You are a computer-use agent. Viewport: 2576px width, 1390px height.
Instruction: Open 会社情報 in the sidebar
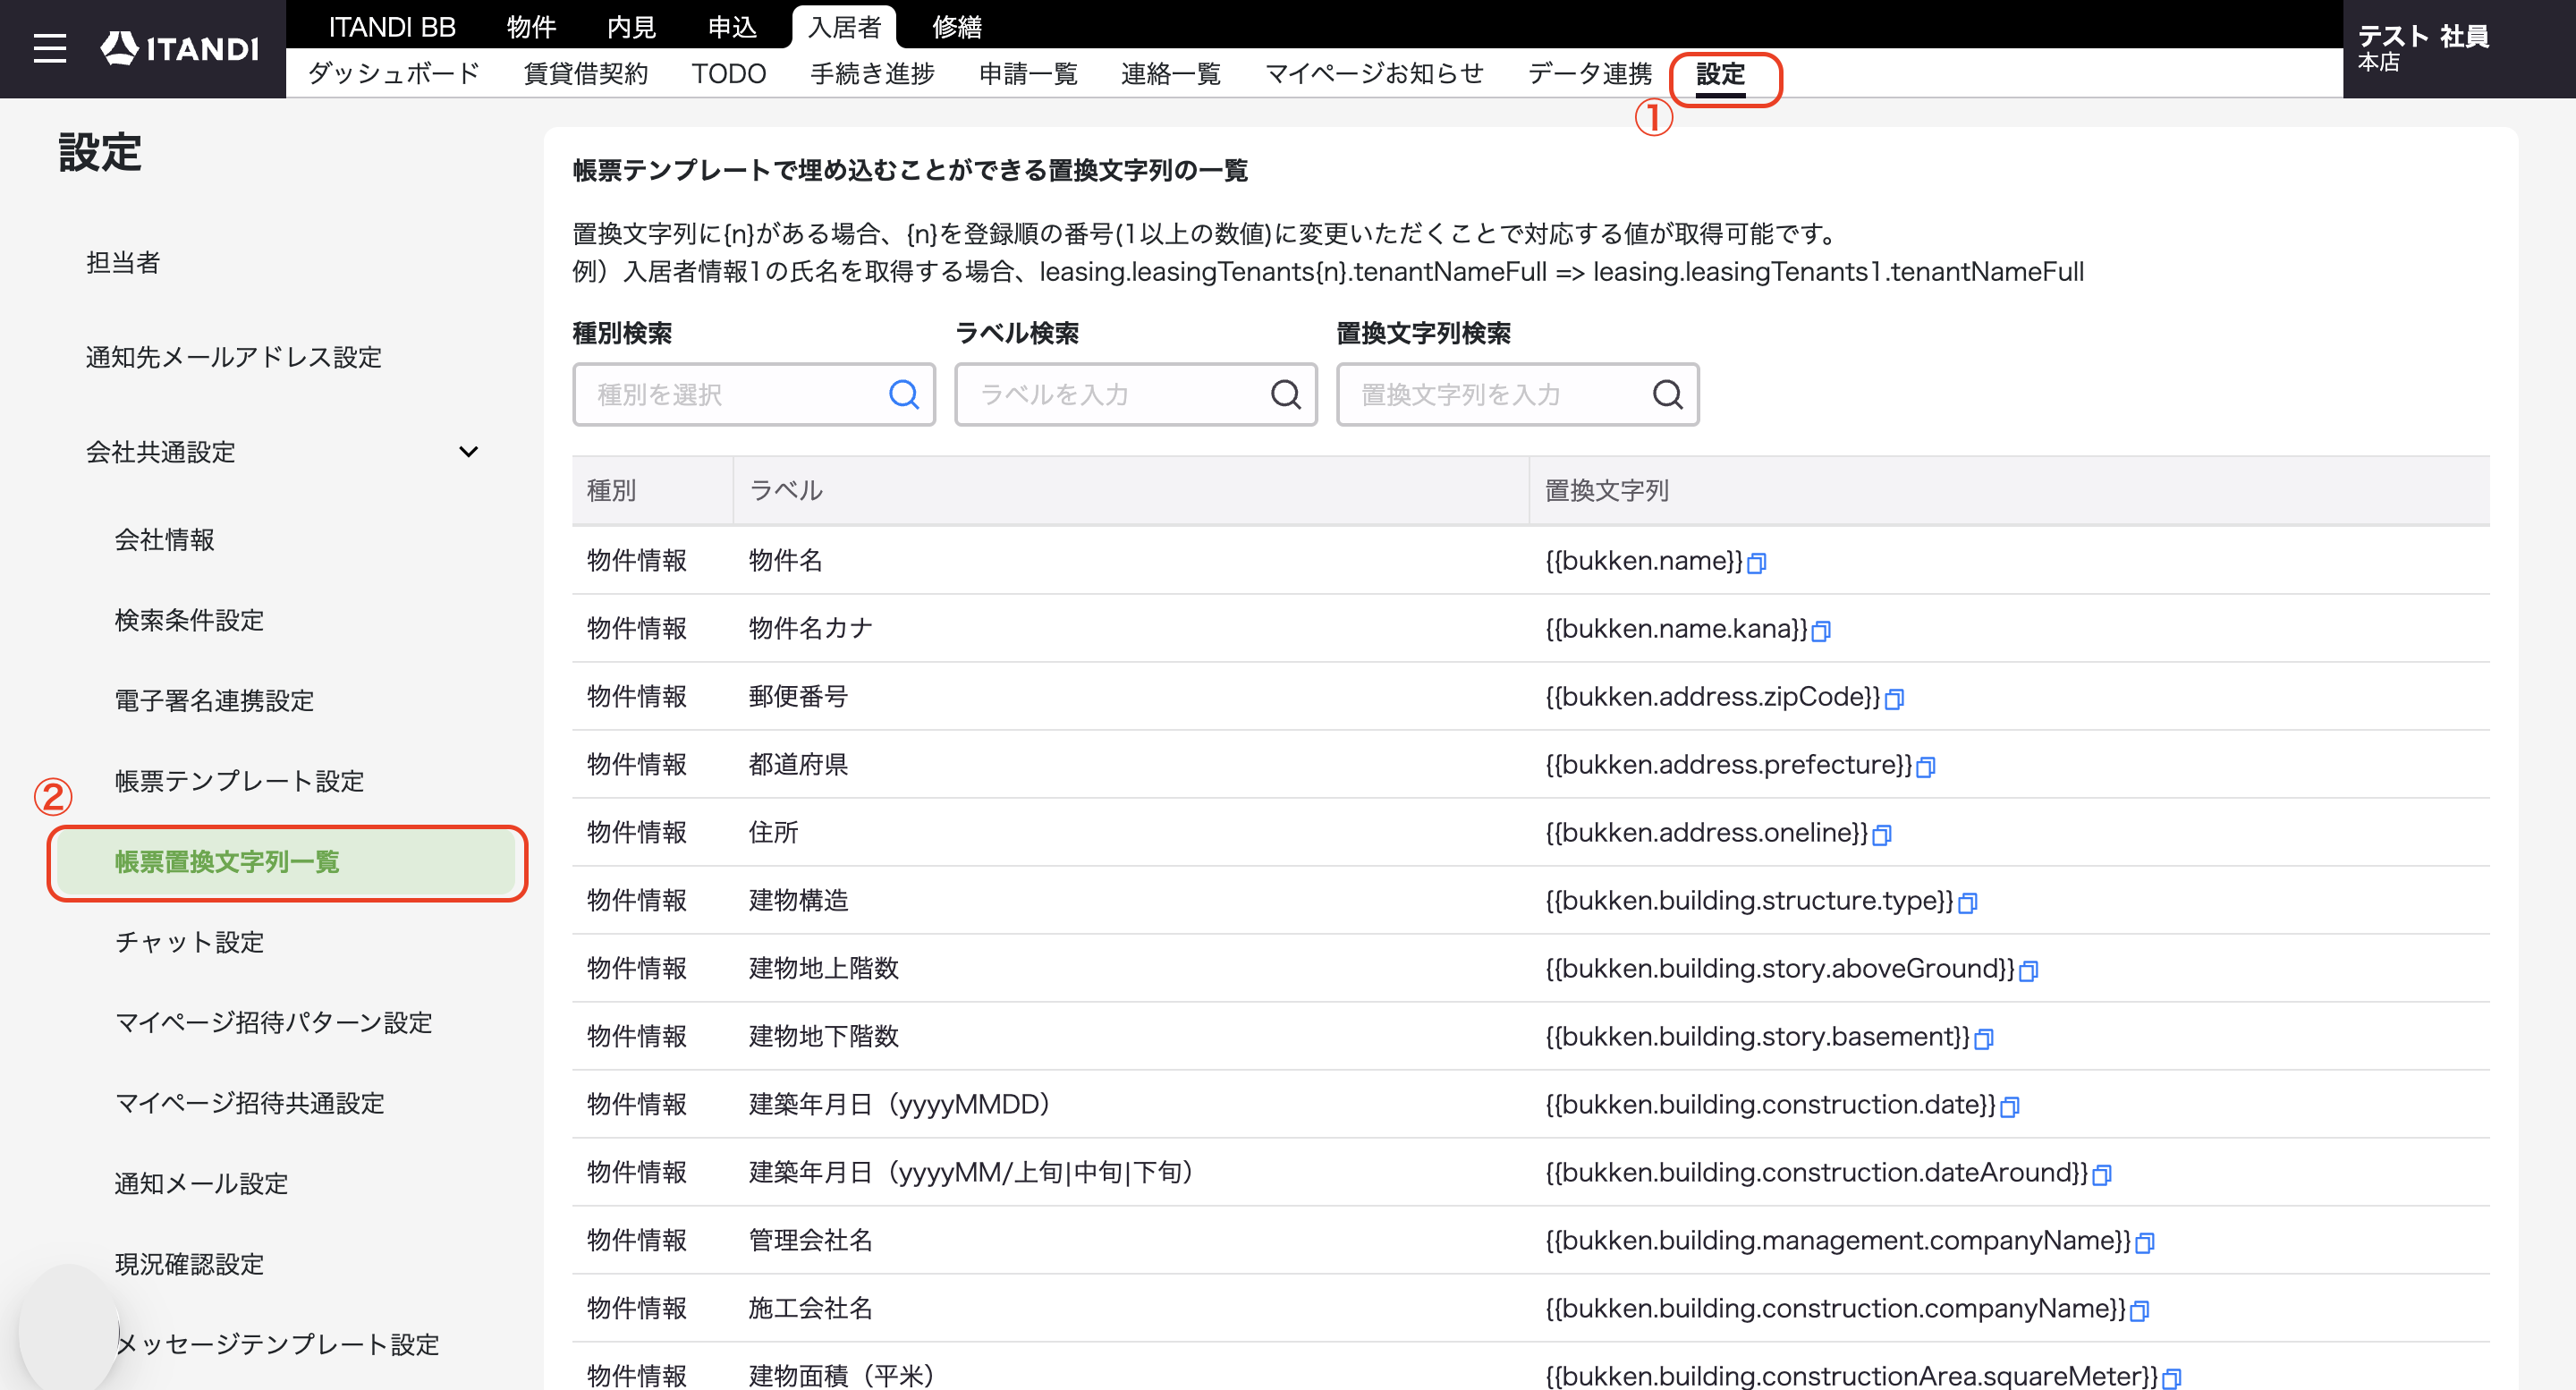(x=165, y=540)
